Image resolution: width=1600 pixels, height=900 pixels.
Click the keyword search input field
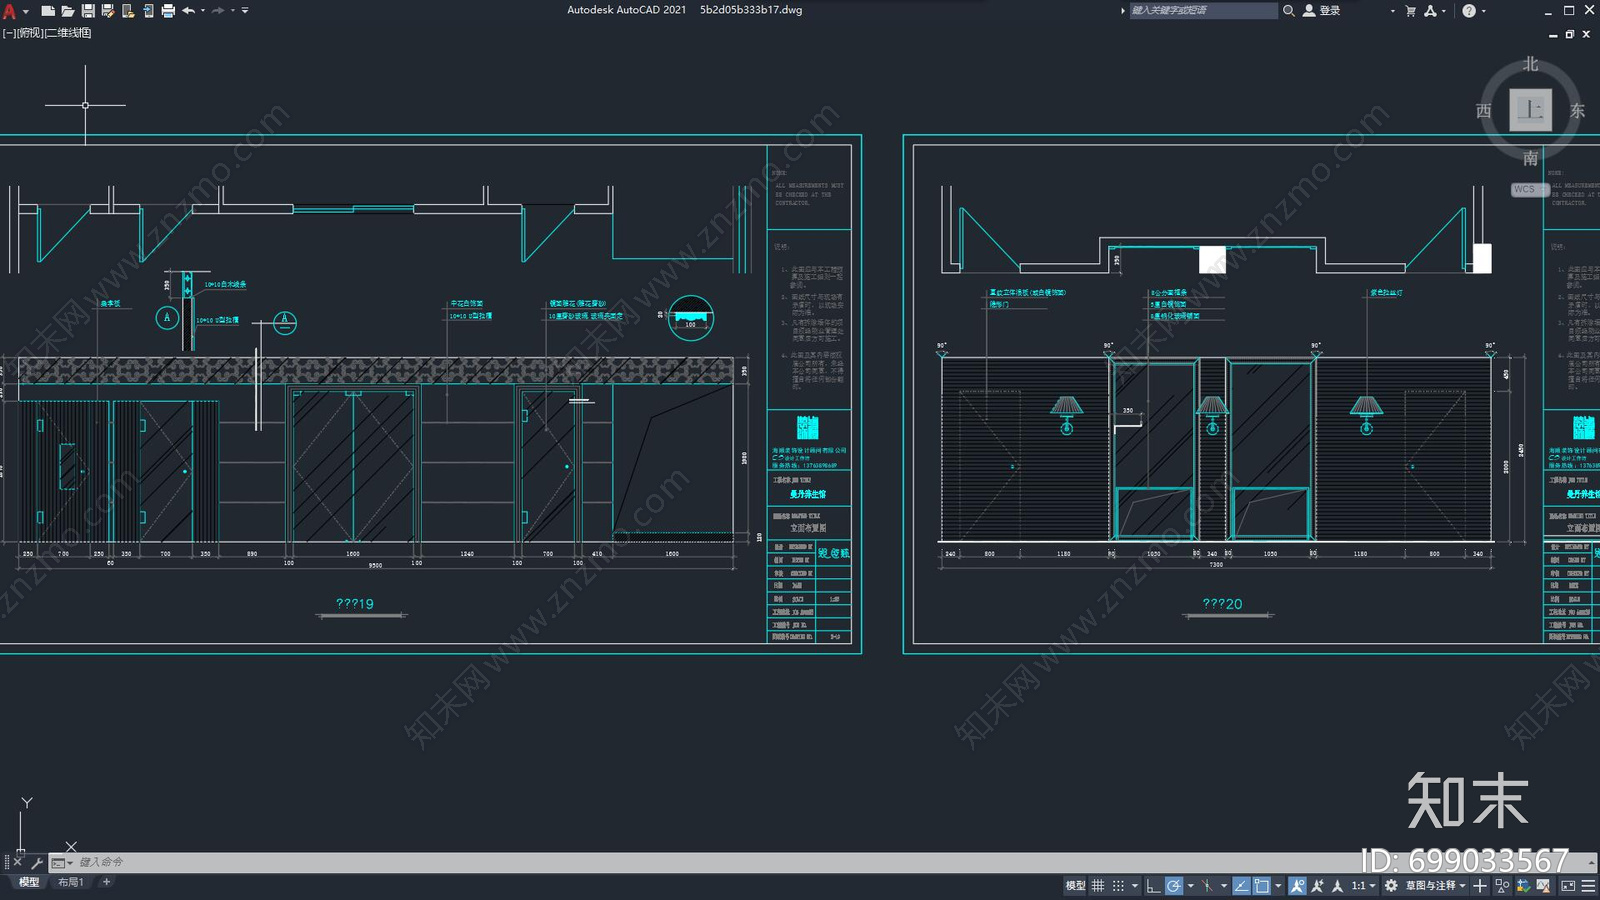coord(1203,11)
